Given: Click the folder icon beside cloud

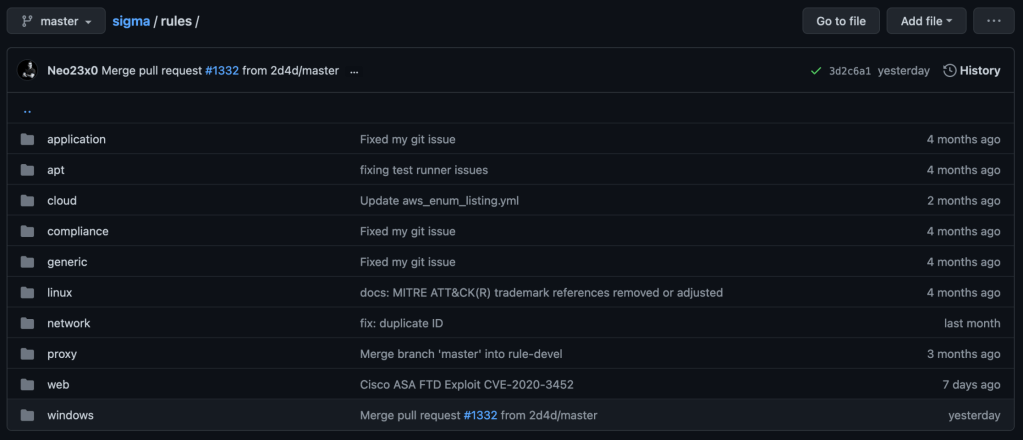Looking at the screenshot, I should (x=27, y=201).
